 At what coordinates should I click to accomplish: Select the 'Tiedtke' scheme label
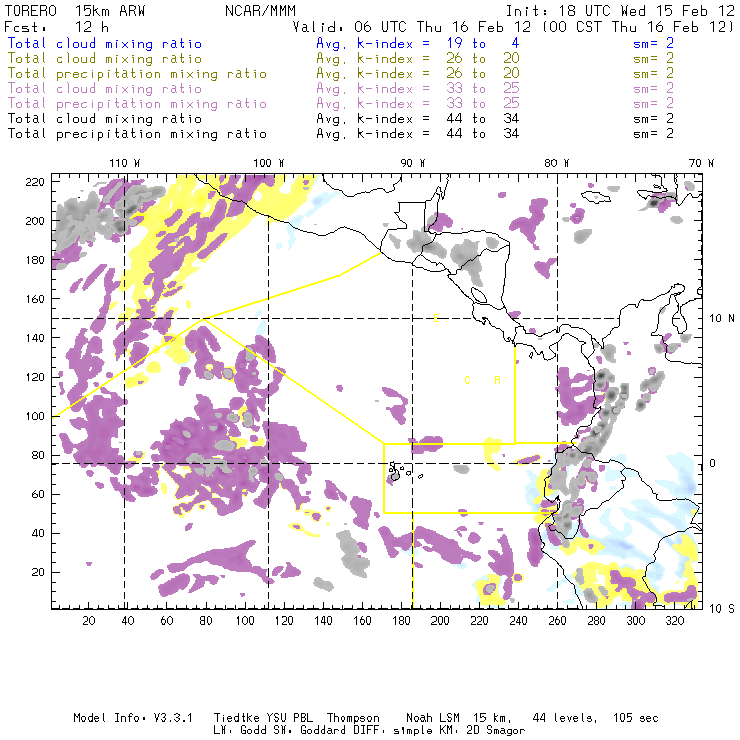click(237, 718)
